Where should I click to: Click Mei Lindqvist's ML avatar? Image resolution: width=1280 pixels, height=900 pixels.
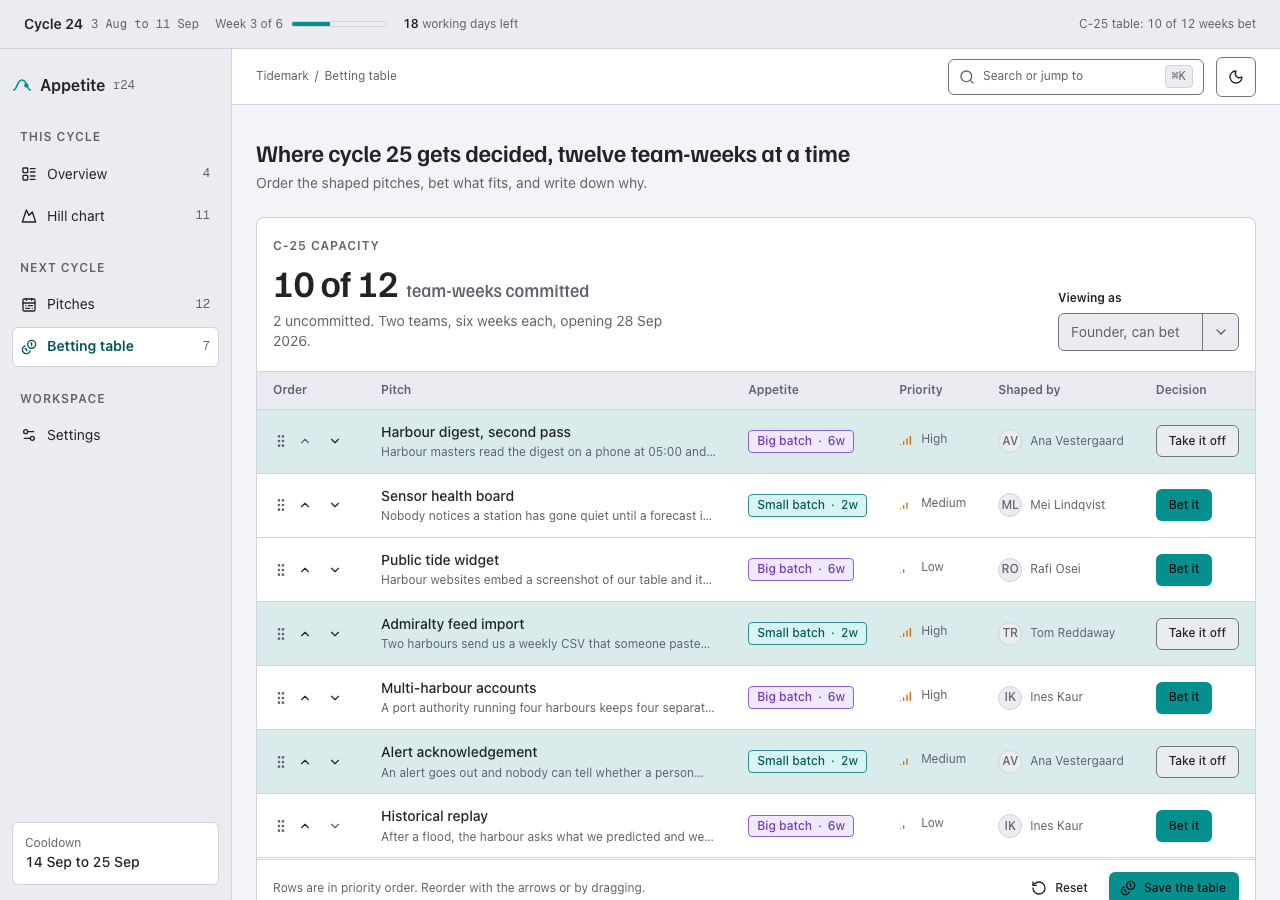(1010, 505)
